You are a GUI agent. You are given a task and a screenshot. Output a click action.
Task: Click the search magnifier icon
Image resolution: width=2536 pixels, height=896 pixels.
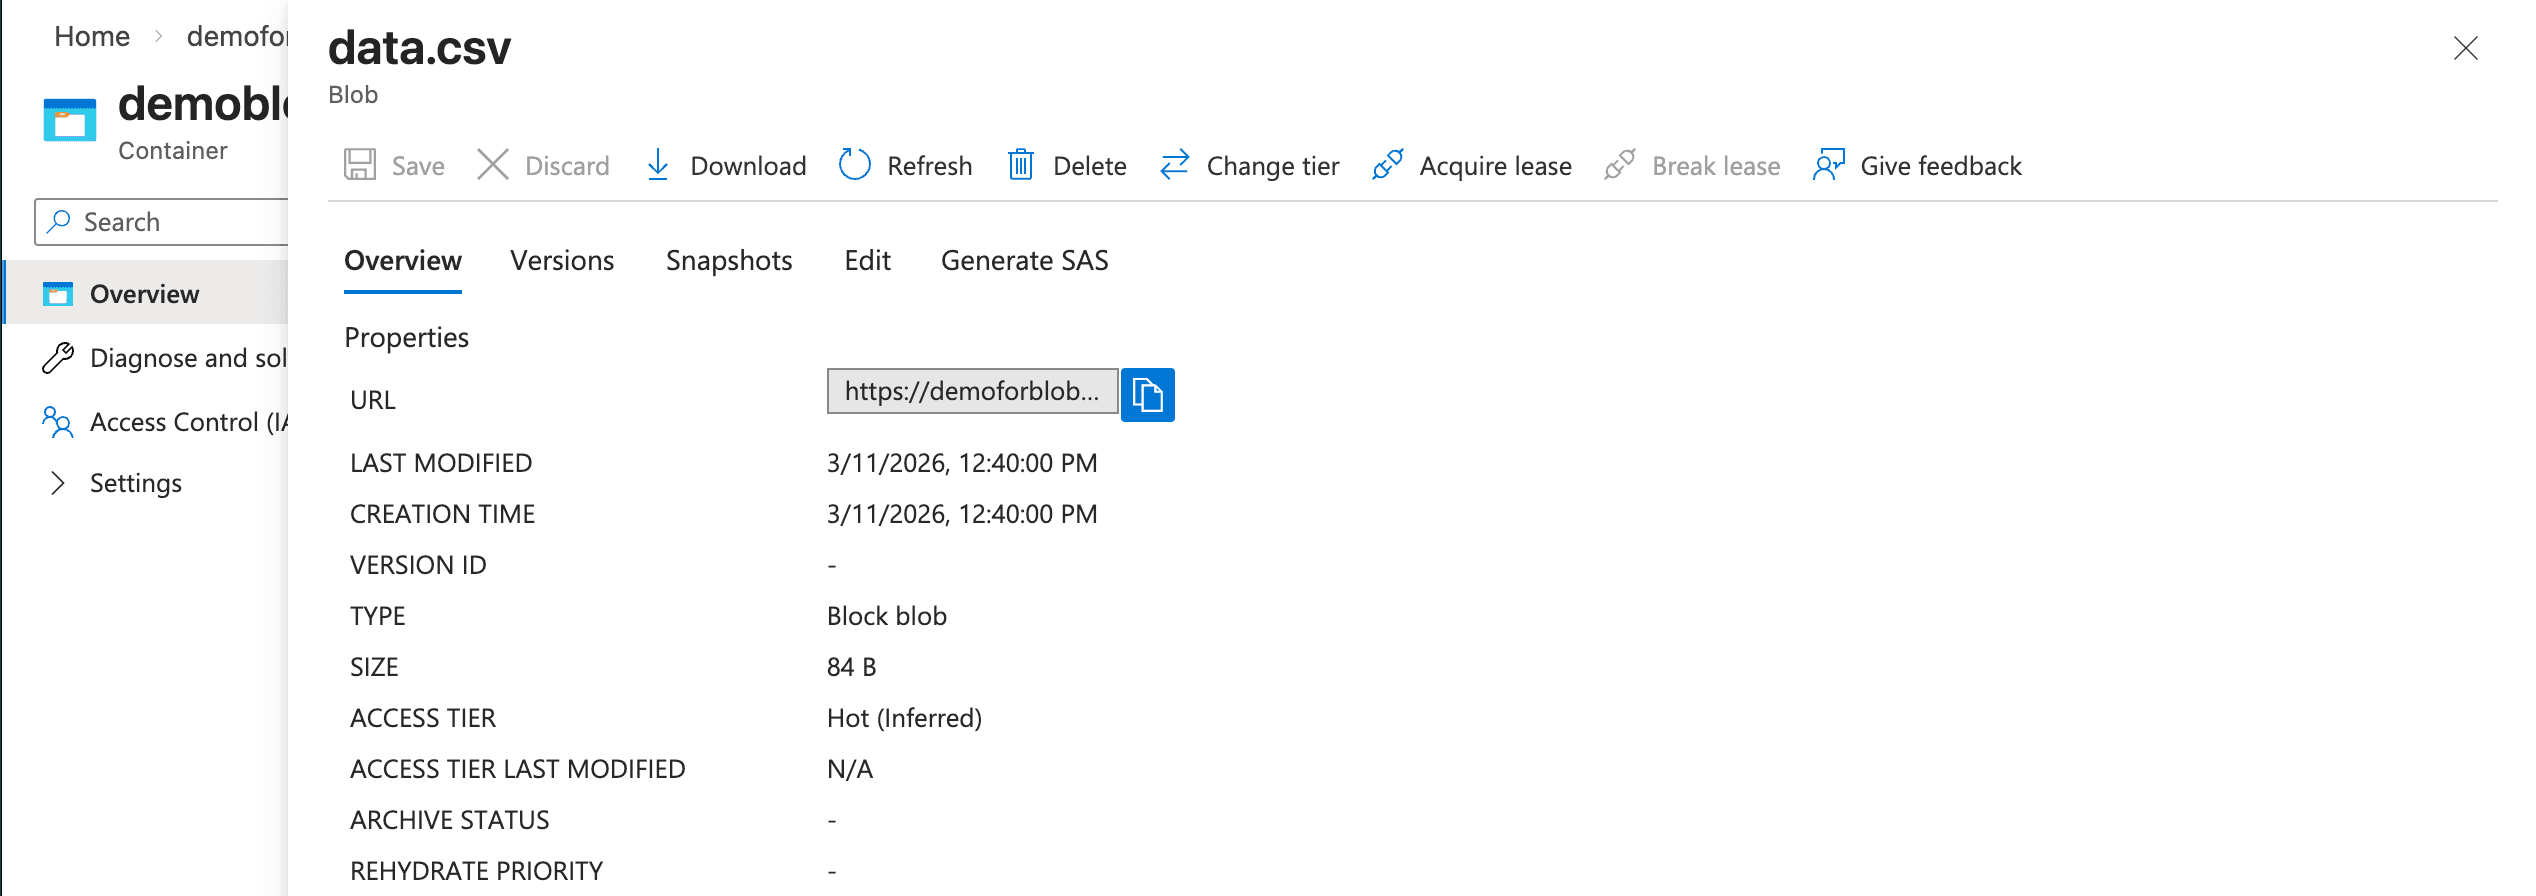tap(59, 221)
